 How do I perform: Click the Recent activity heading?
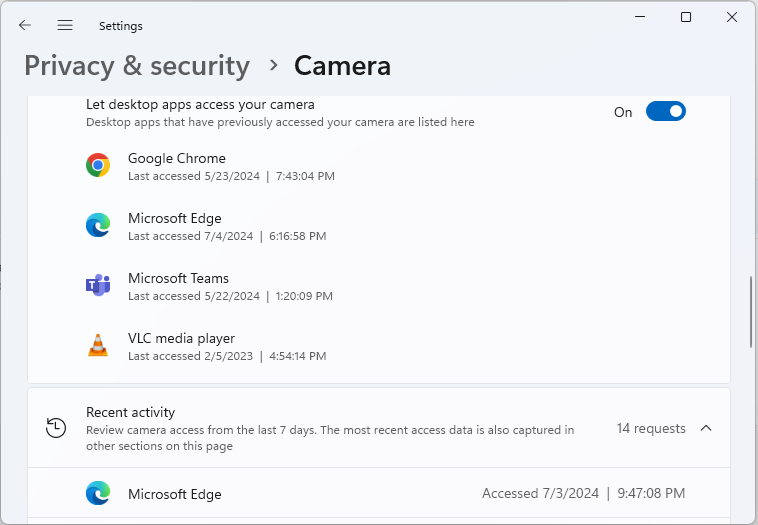[x=131, y=412]
